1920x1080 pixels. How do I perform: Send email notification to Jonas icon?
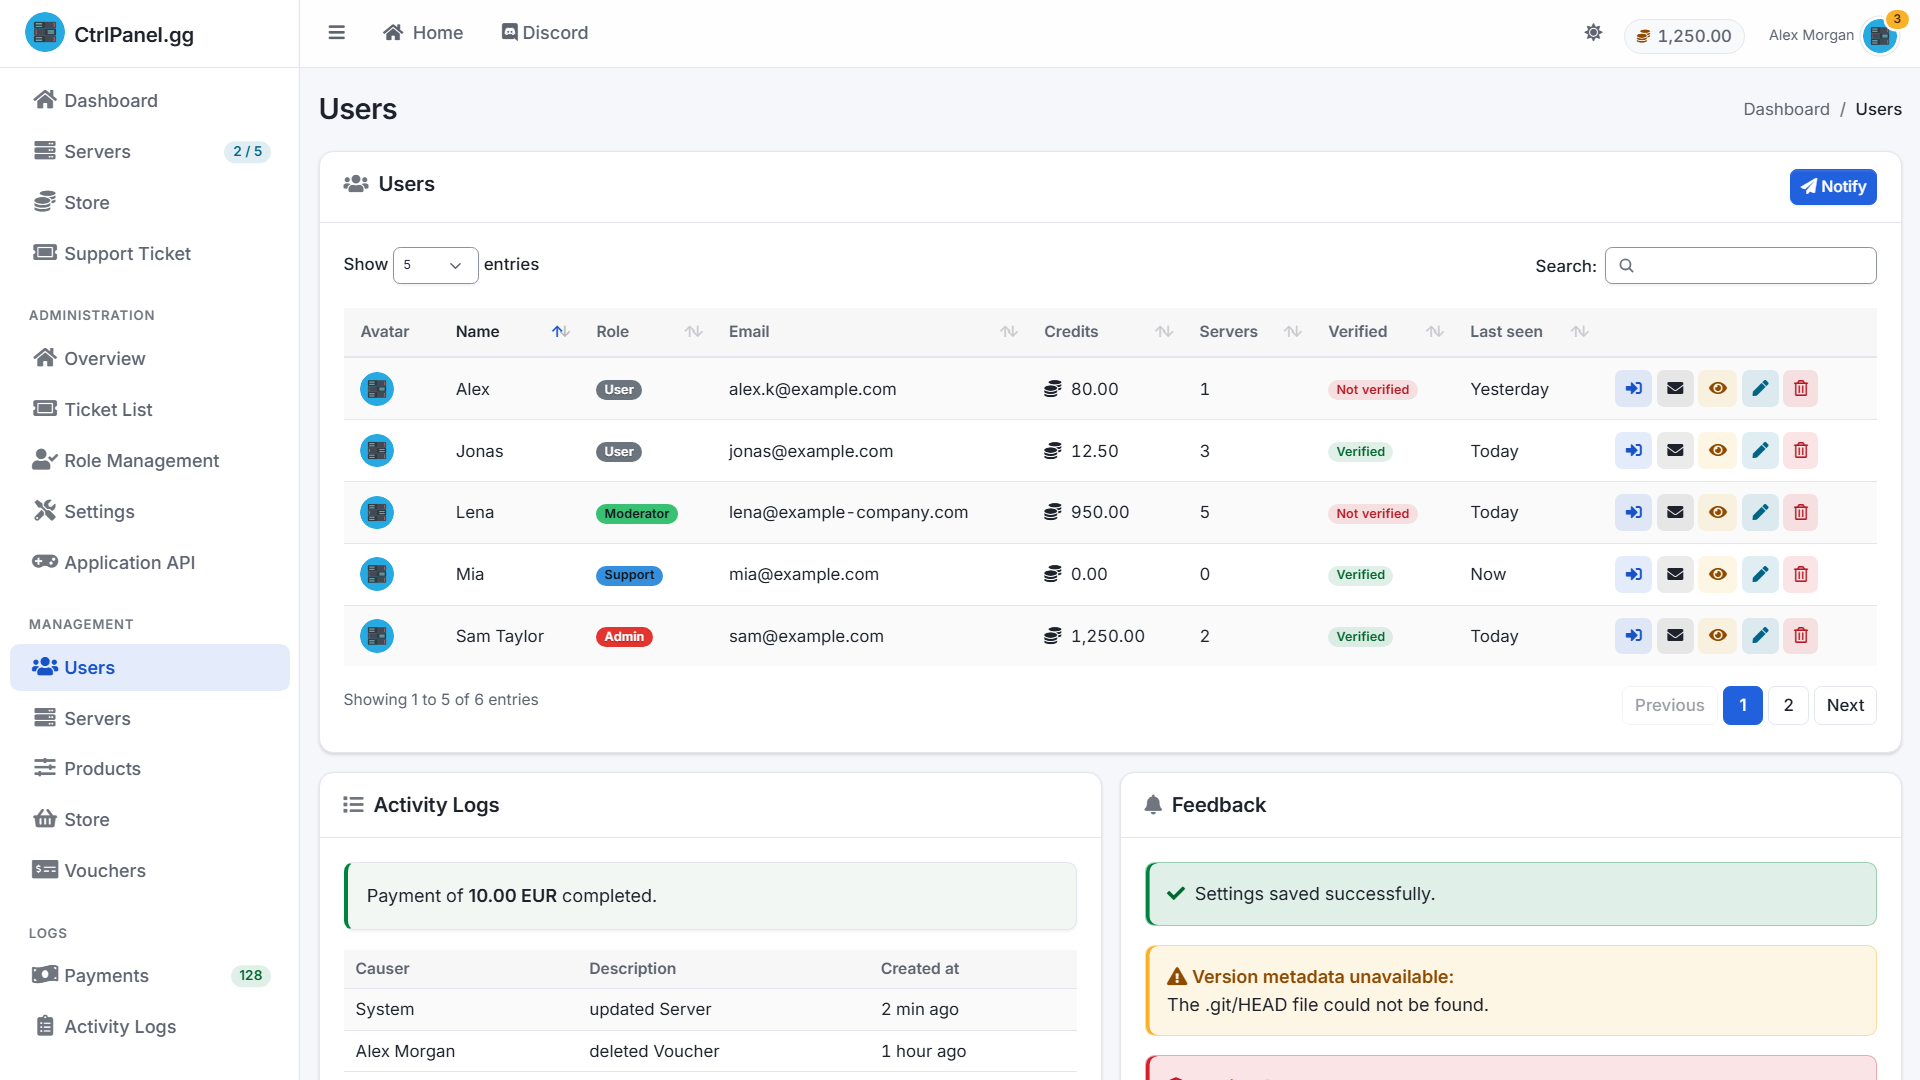click(1675, 451)
